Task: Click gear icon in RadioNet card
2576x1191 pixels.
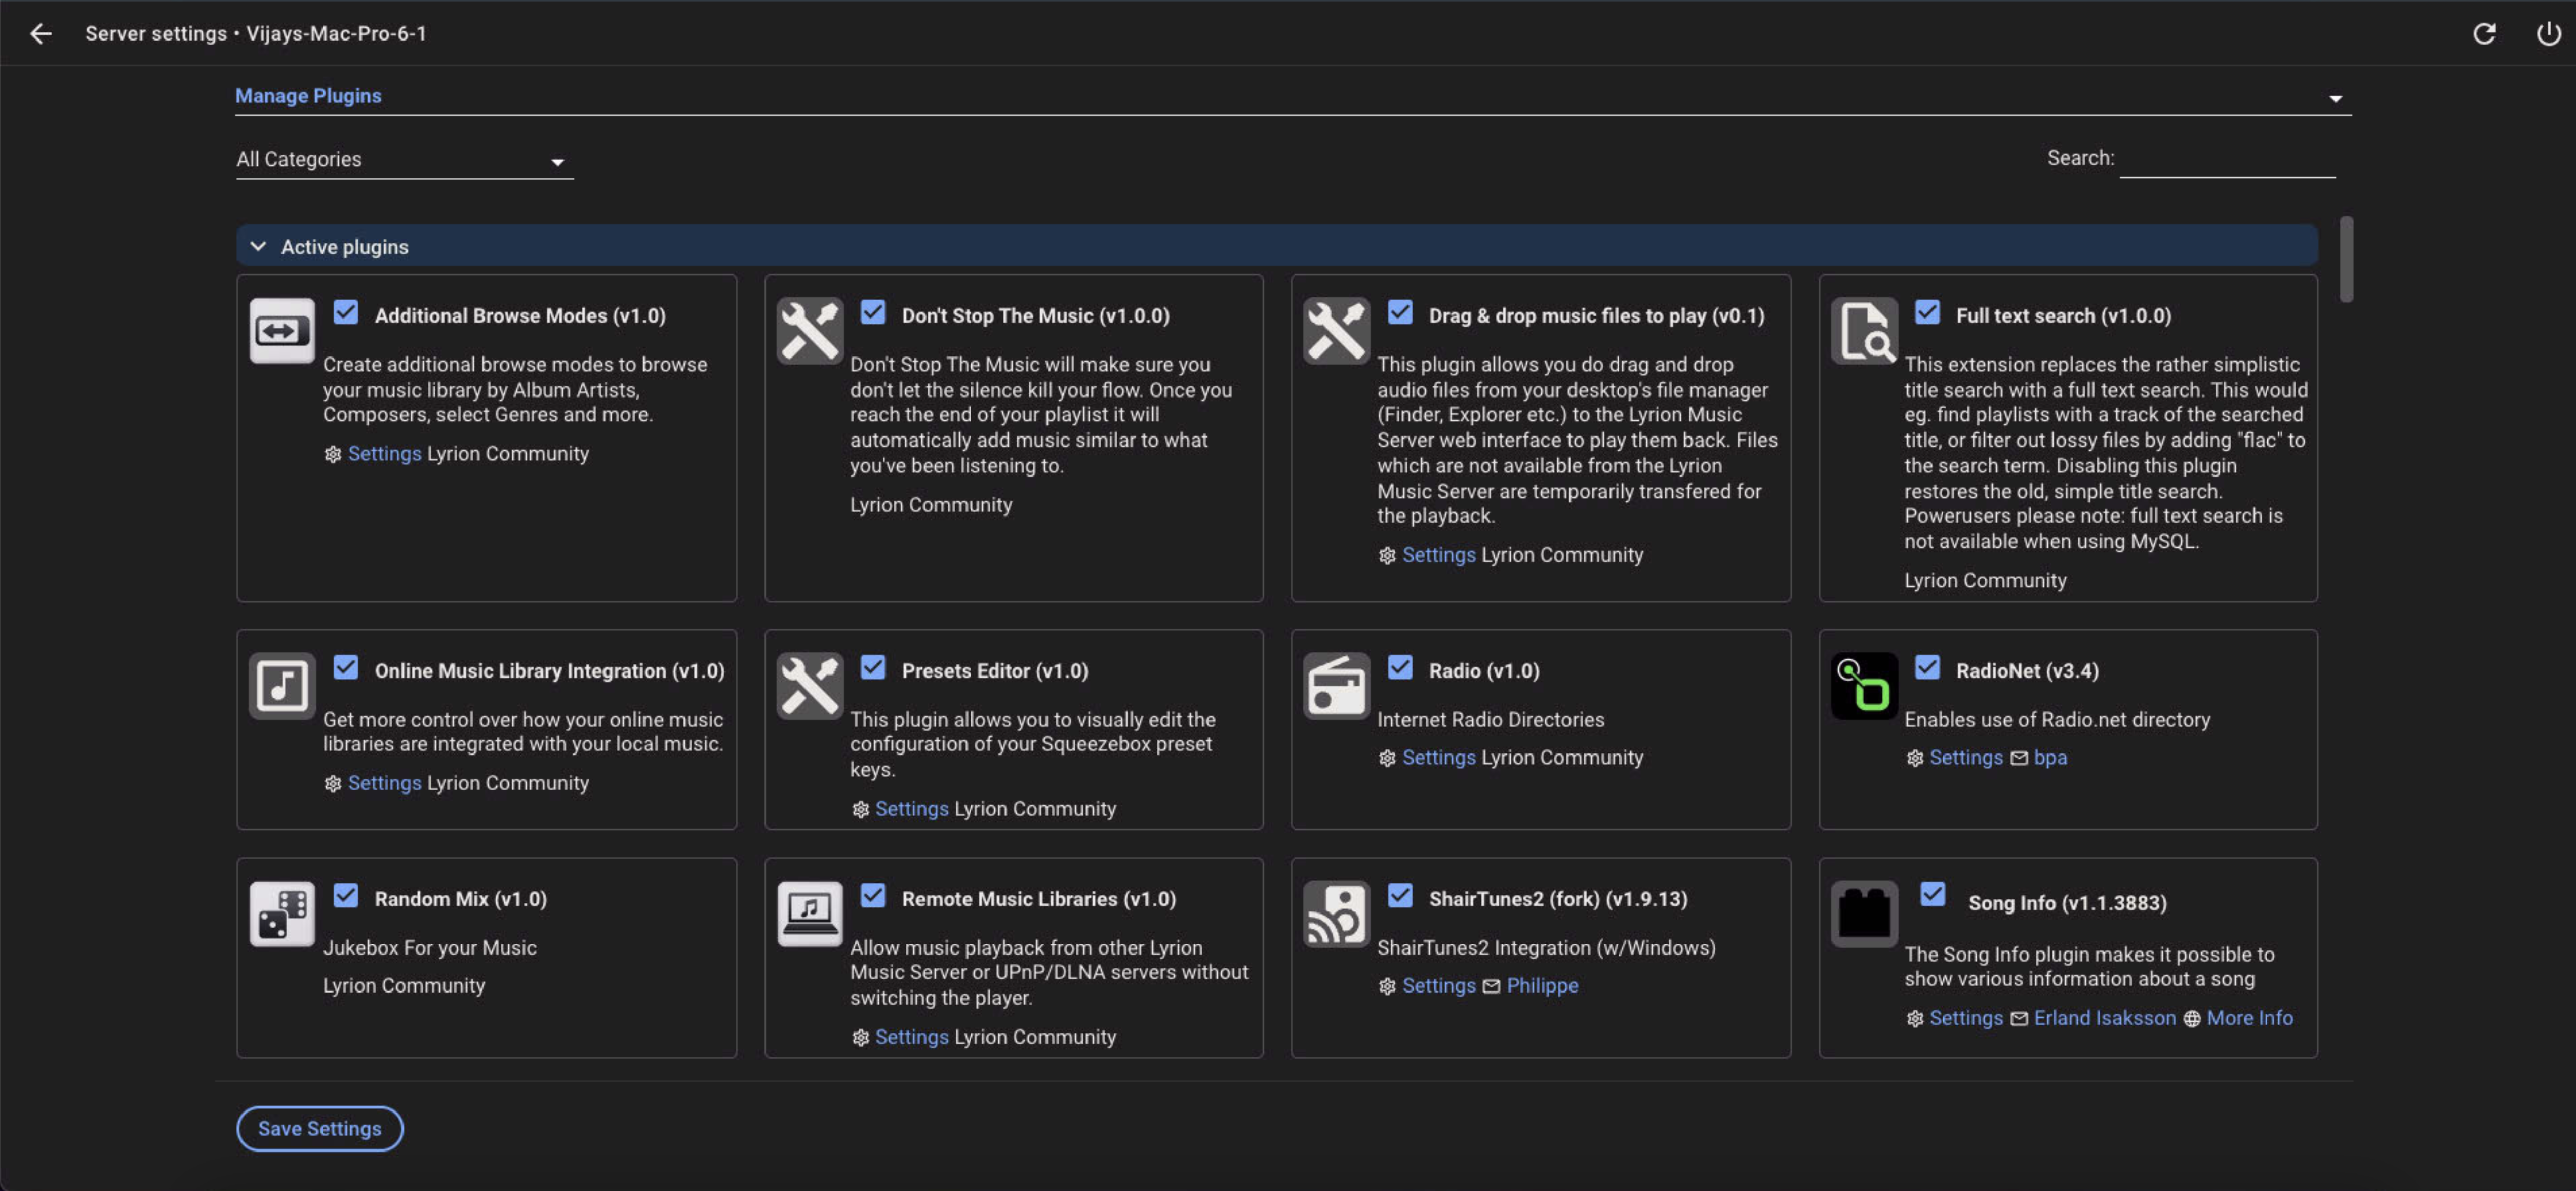Action: [x=1914, y=758]
